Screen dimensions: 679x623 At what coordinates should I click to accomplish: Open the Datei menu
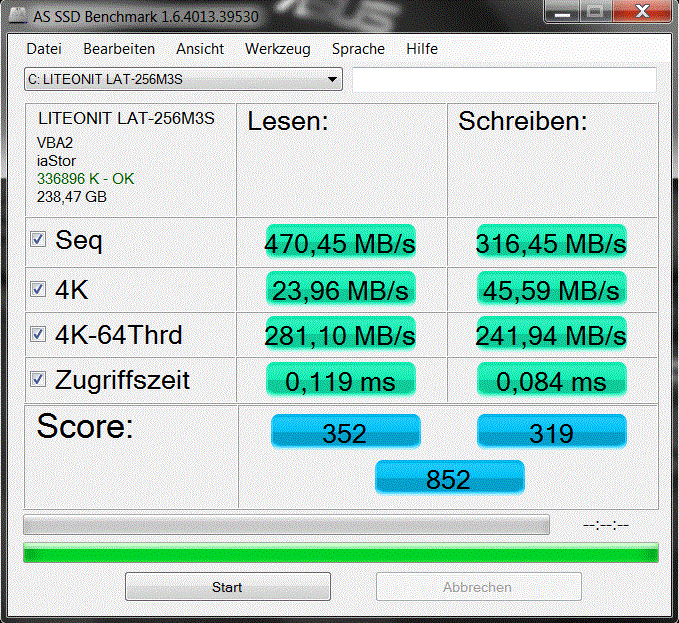[x=44, y=49]
